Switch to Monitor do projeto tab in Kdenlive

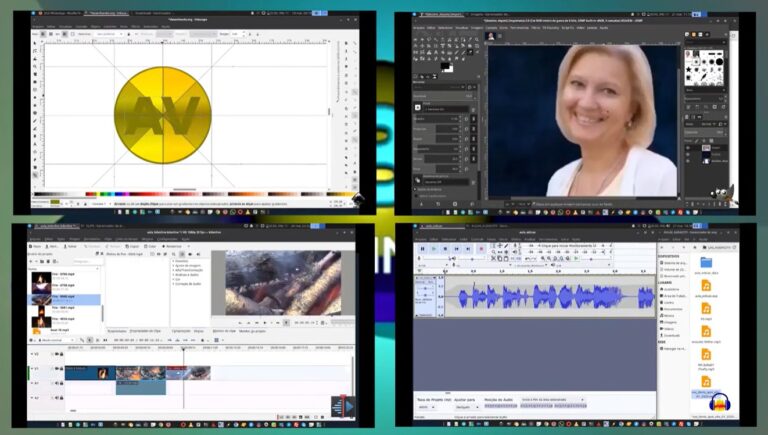(252, 331)
